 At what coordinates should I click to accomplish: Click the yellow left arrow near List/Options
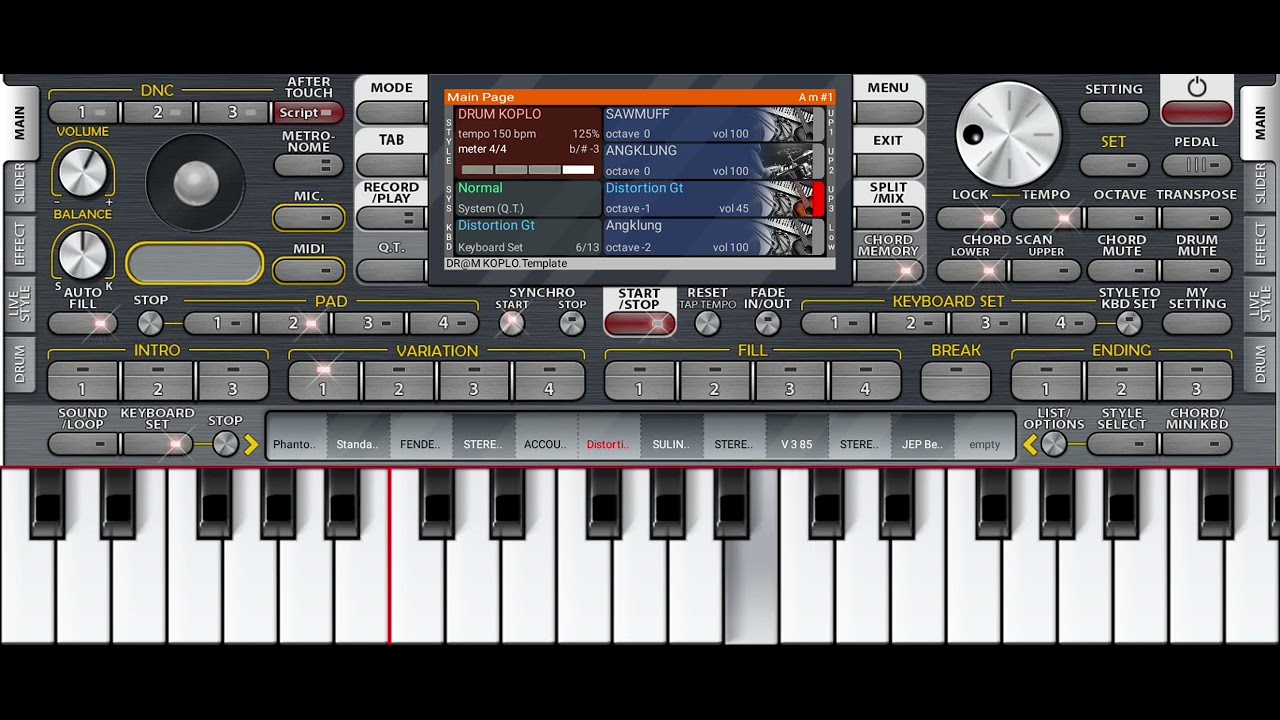click(x=1030, y=445)
